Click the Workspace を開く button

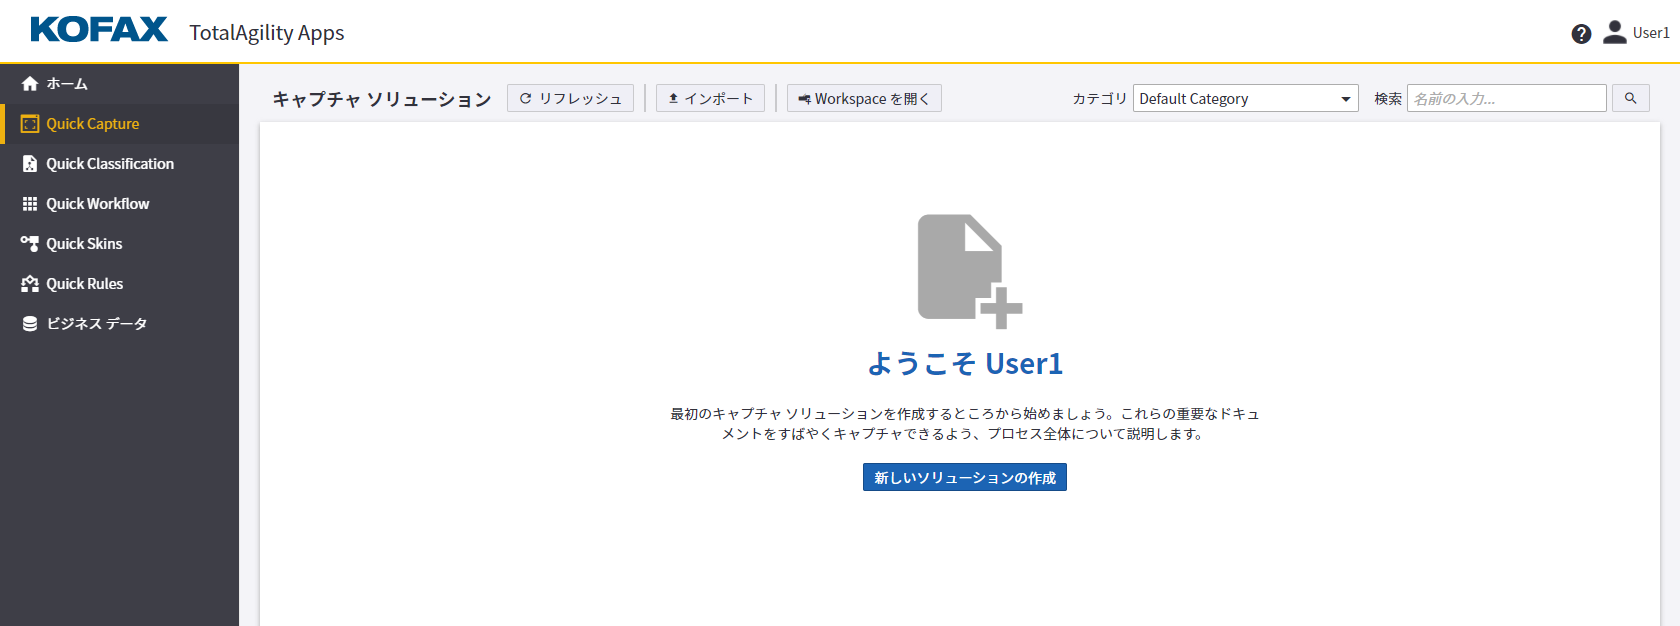pos(864,98)
